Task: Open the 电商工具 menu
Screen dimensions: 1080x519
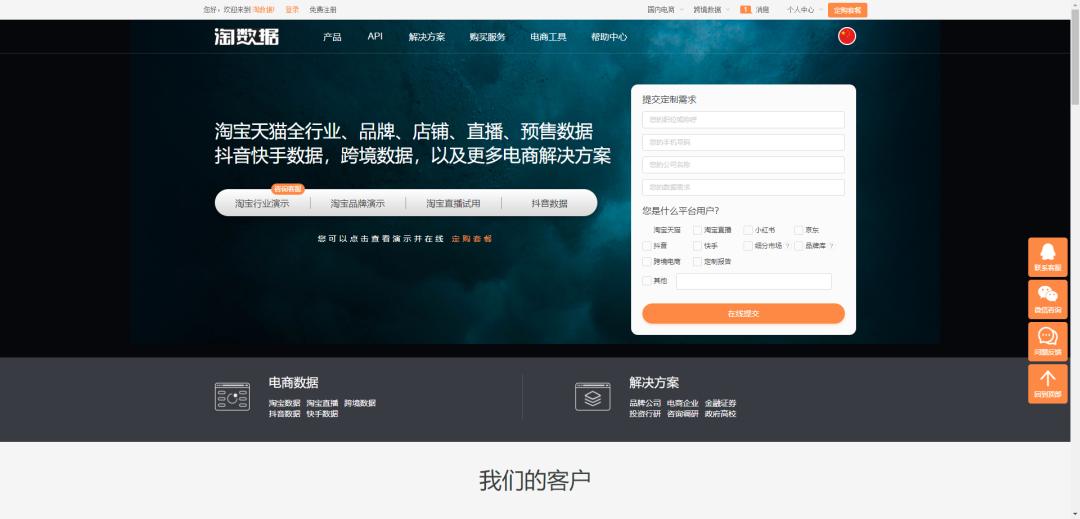Action: coord(548,36)
